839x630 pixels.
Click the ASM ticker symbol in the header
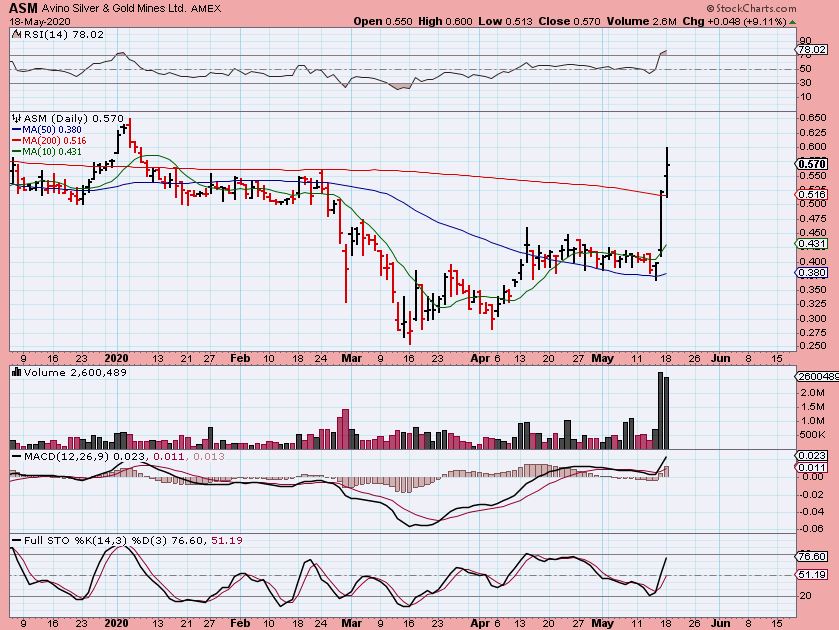(23, 8)
